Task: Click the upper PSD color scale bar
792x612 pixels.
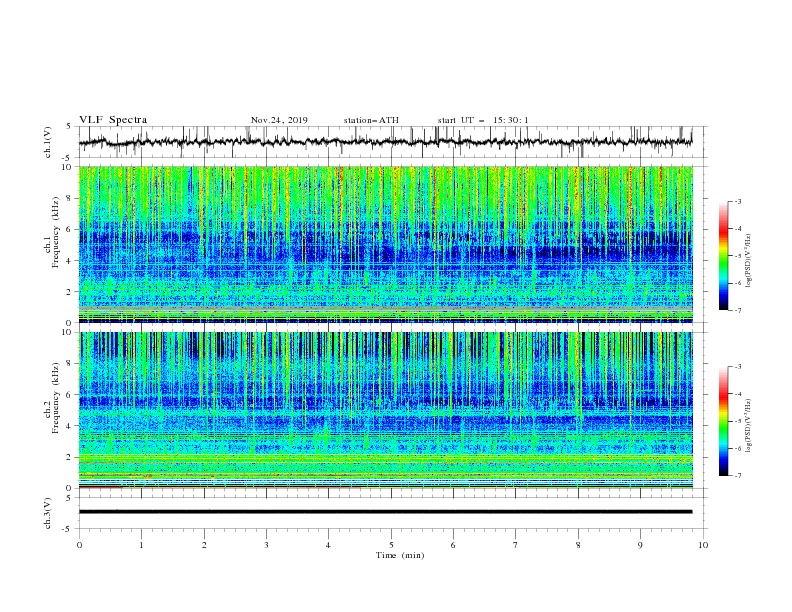Action: point(723,255)
